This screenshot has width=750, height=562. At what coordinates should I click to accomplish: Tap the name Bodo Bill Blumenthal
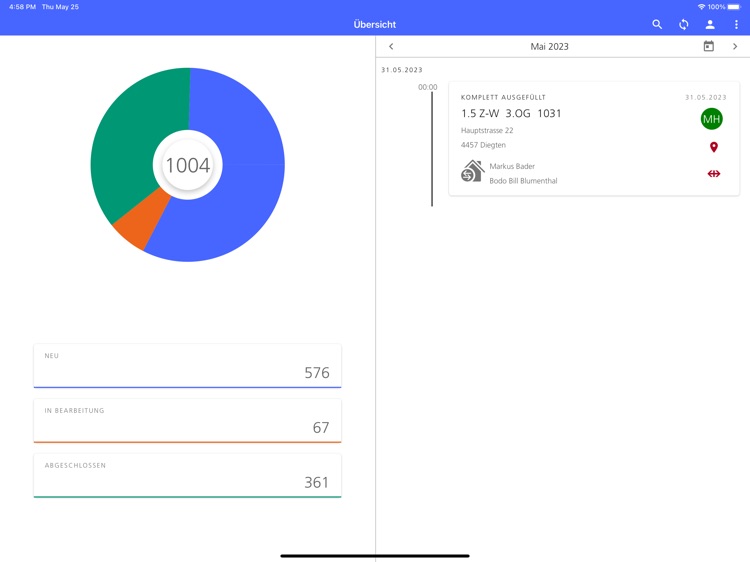pyautogui.click(x=523, y=181)
